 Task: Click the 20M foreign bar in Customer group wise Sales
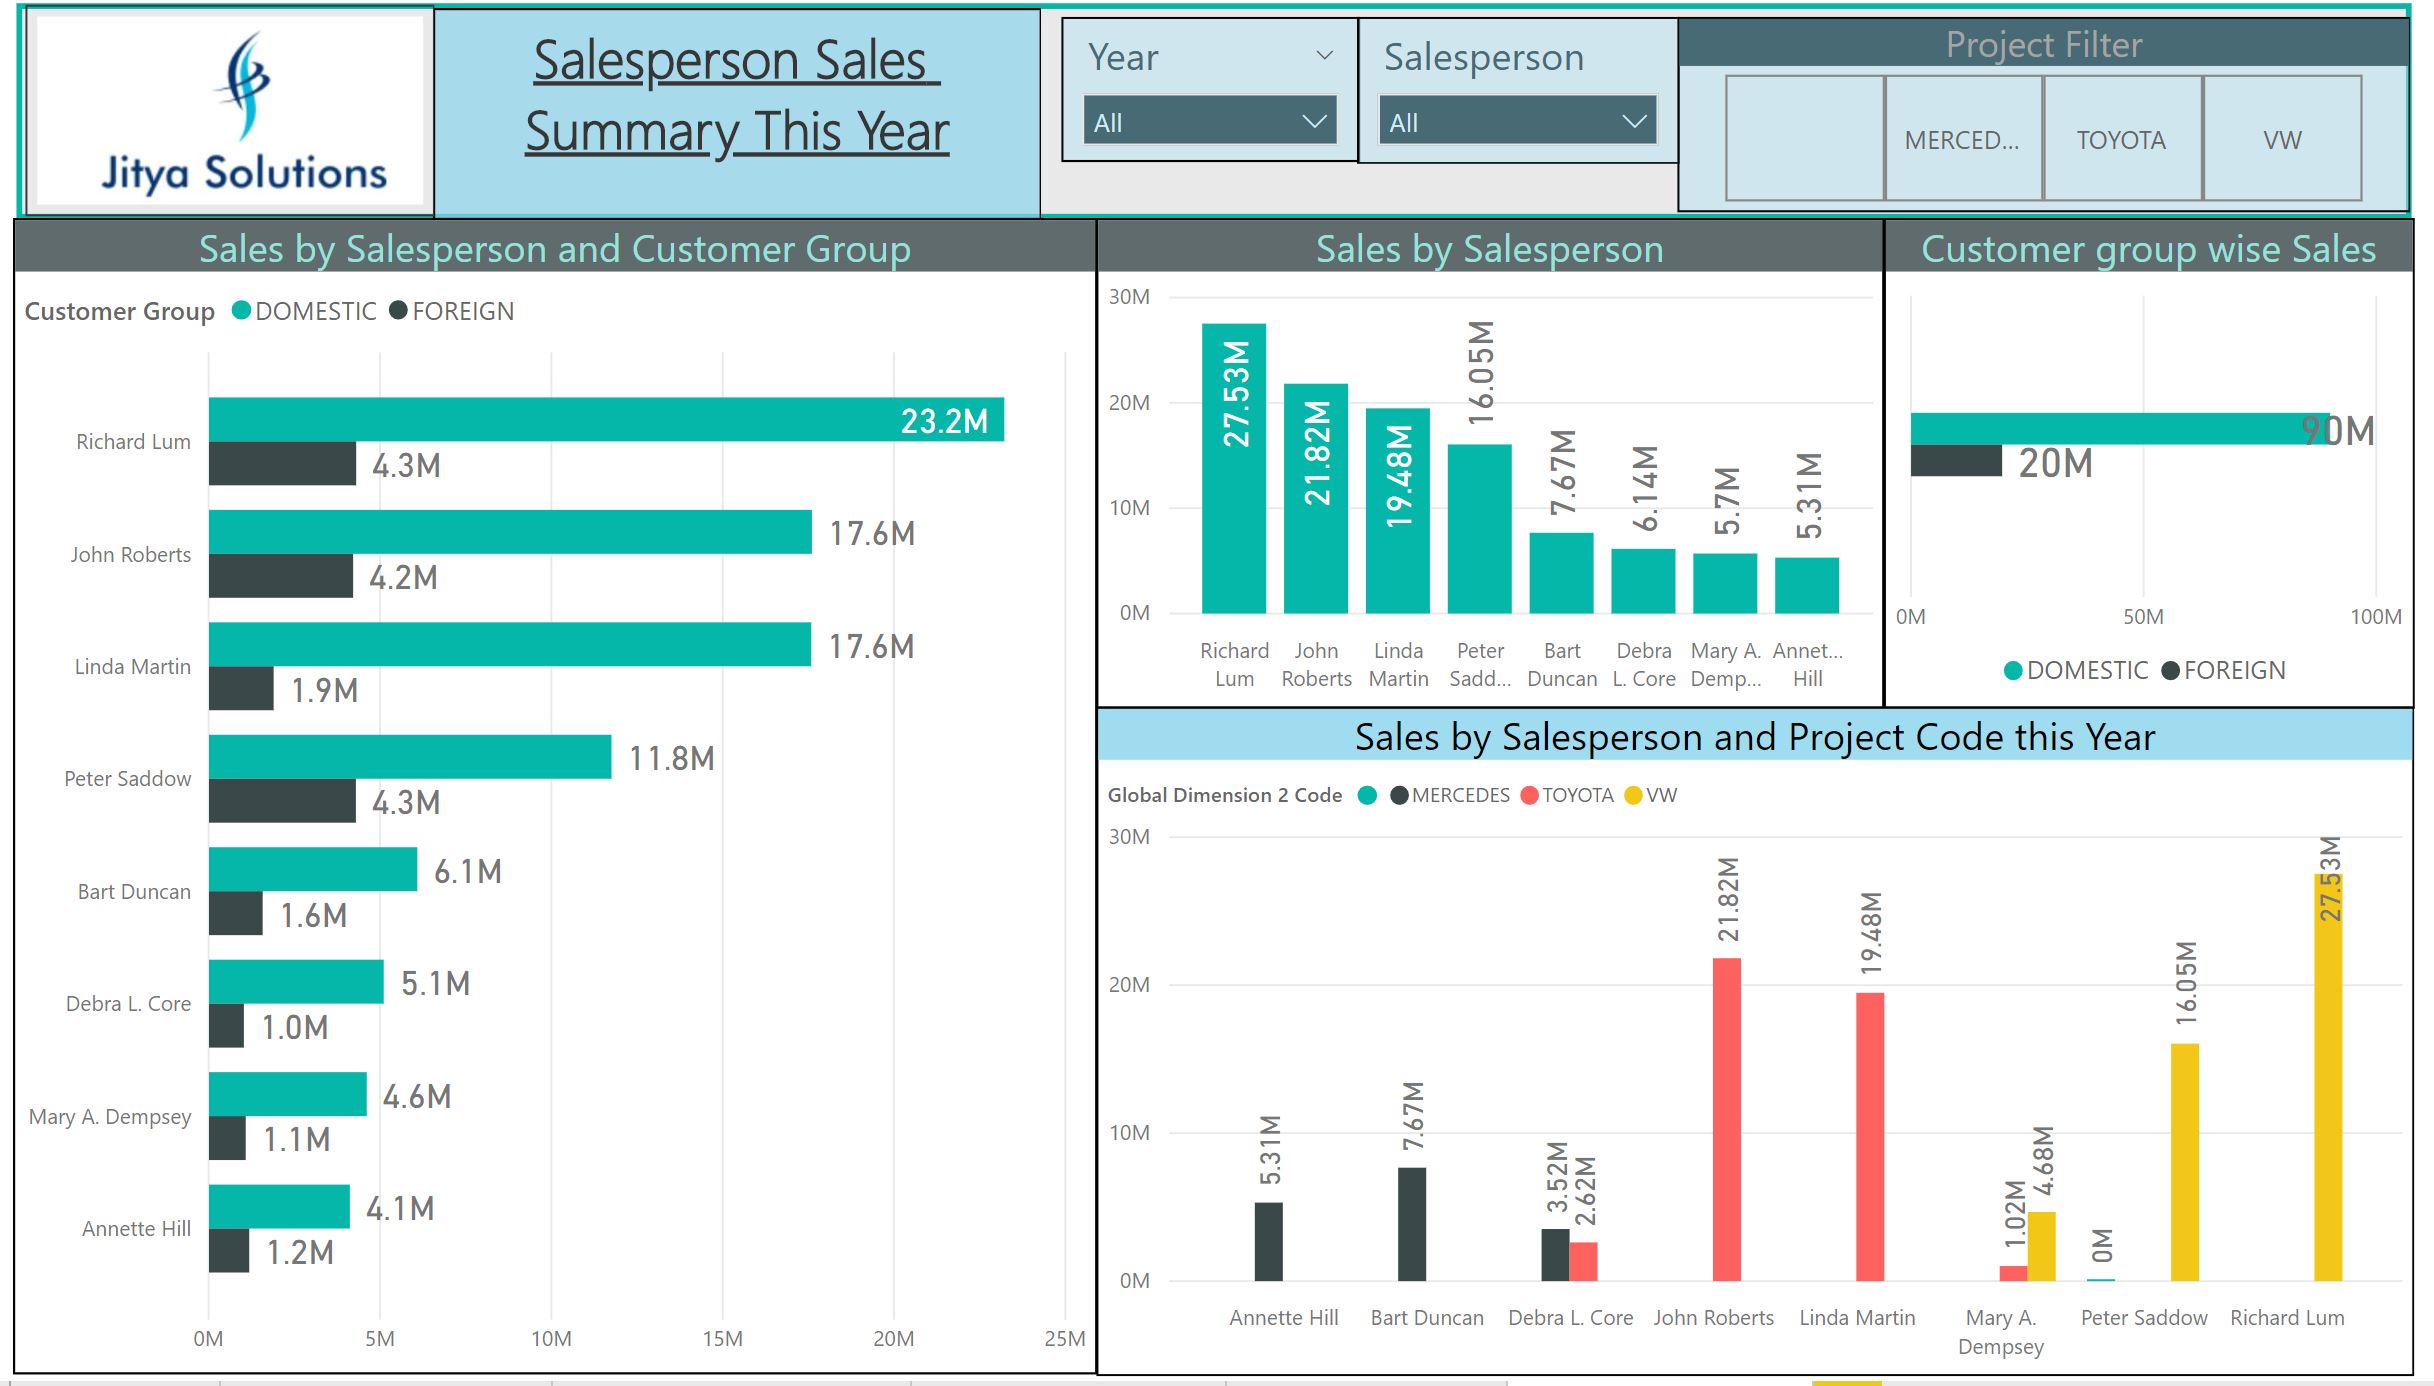[x=1956, y=461]
